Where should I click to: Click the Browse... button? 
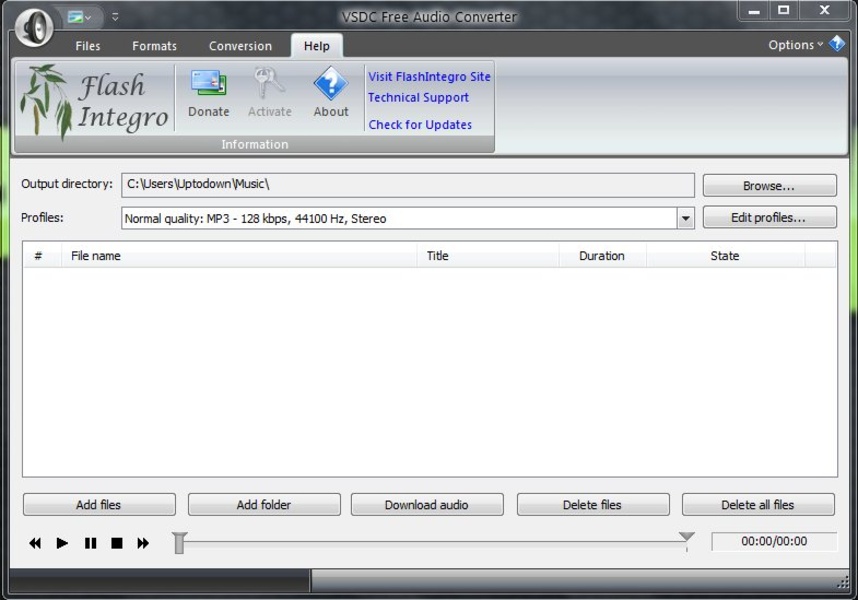769,186
